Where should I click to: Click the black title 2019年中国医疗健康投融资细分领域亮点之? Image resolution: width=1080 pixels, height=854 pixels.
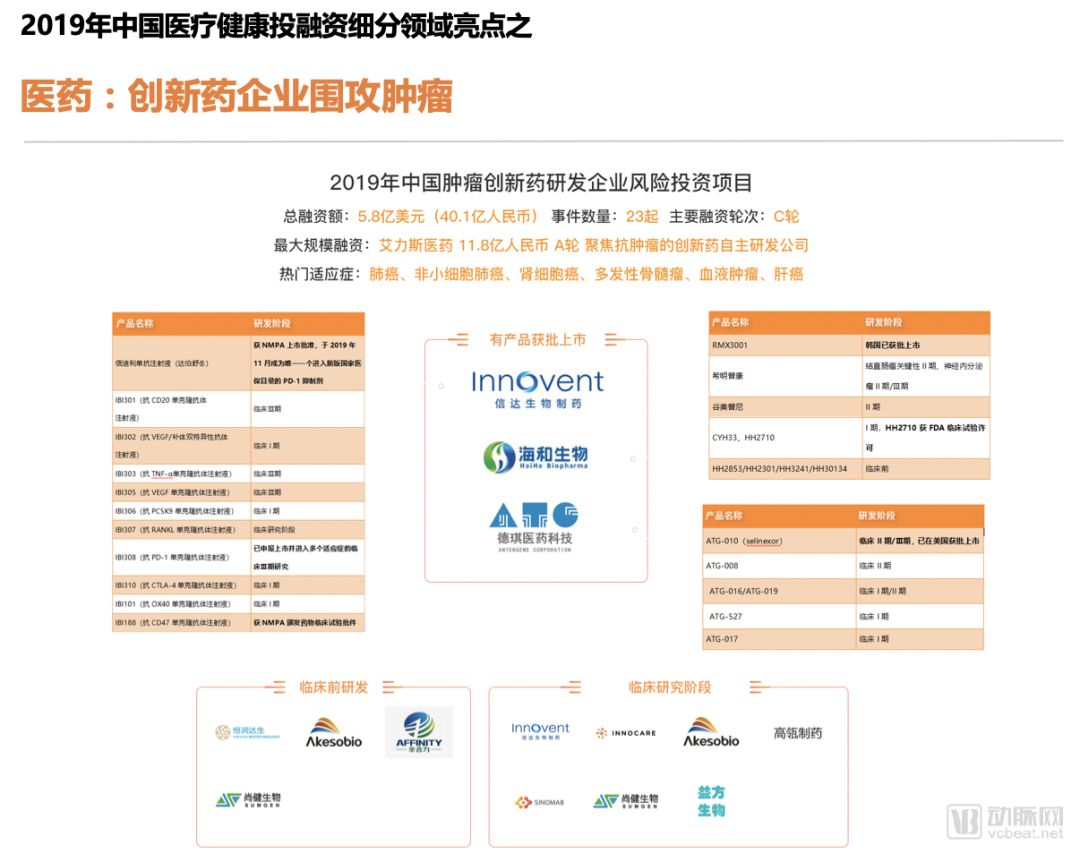click(276, 26)
